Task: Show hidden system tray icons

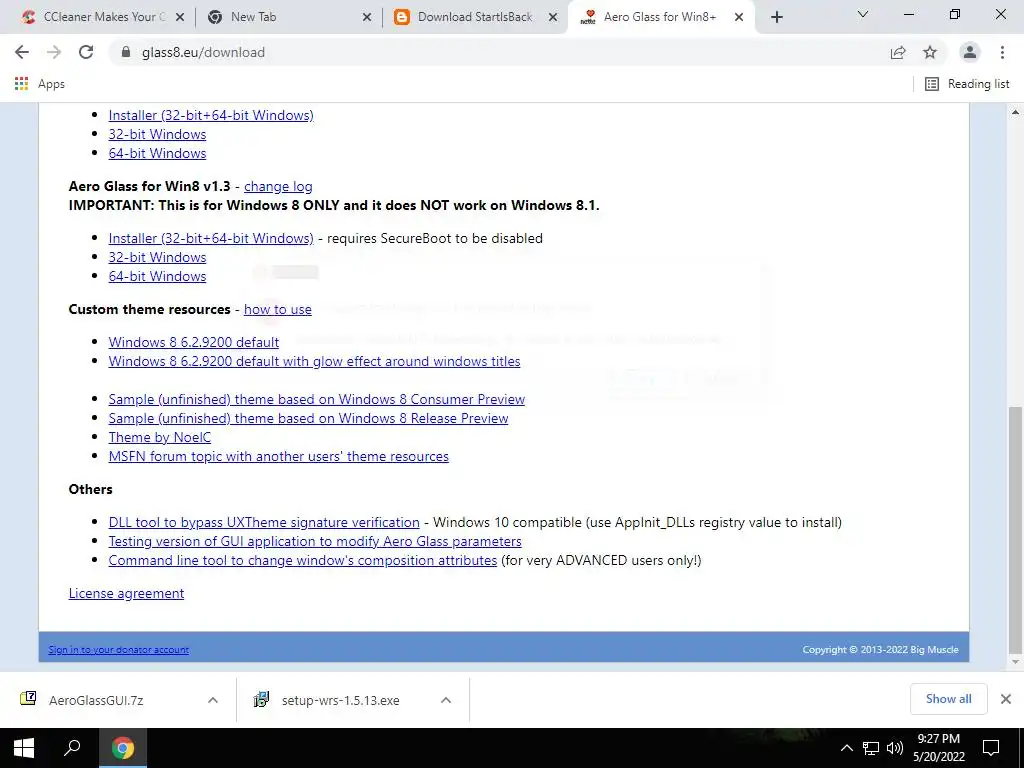Action: [x=846, y=748]
